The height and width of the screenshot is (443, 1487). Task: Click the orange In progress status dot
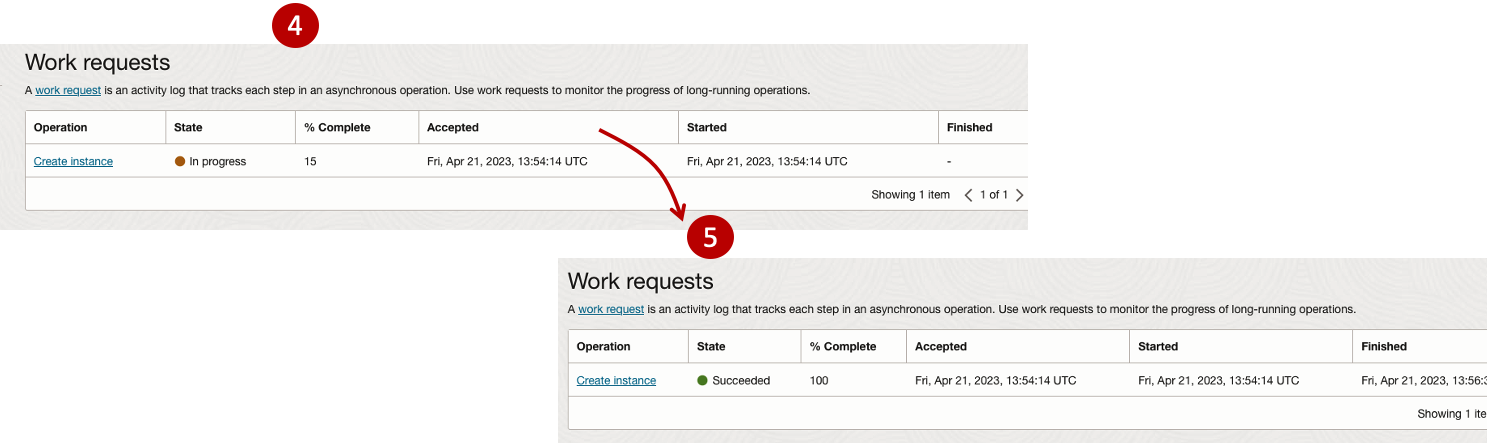[180, 161]
